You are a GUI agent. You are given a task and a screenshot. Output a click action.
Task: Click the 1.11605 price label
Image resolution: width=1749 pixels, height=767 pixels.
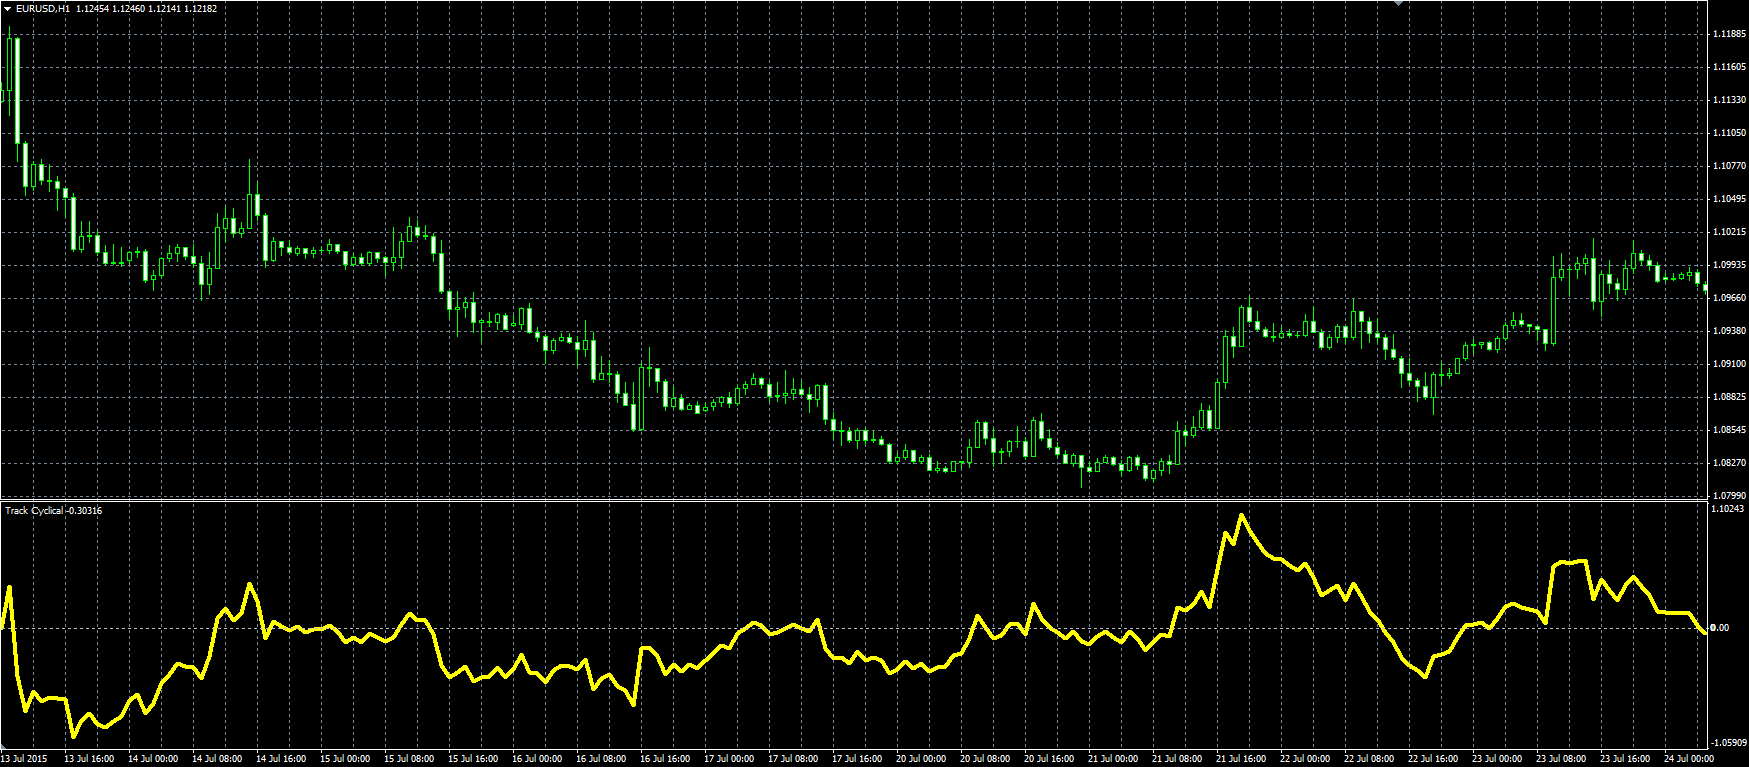pos(1729,67)
